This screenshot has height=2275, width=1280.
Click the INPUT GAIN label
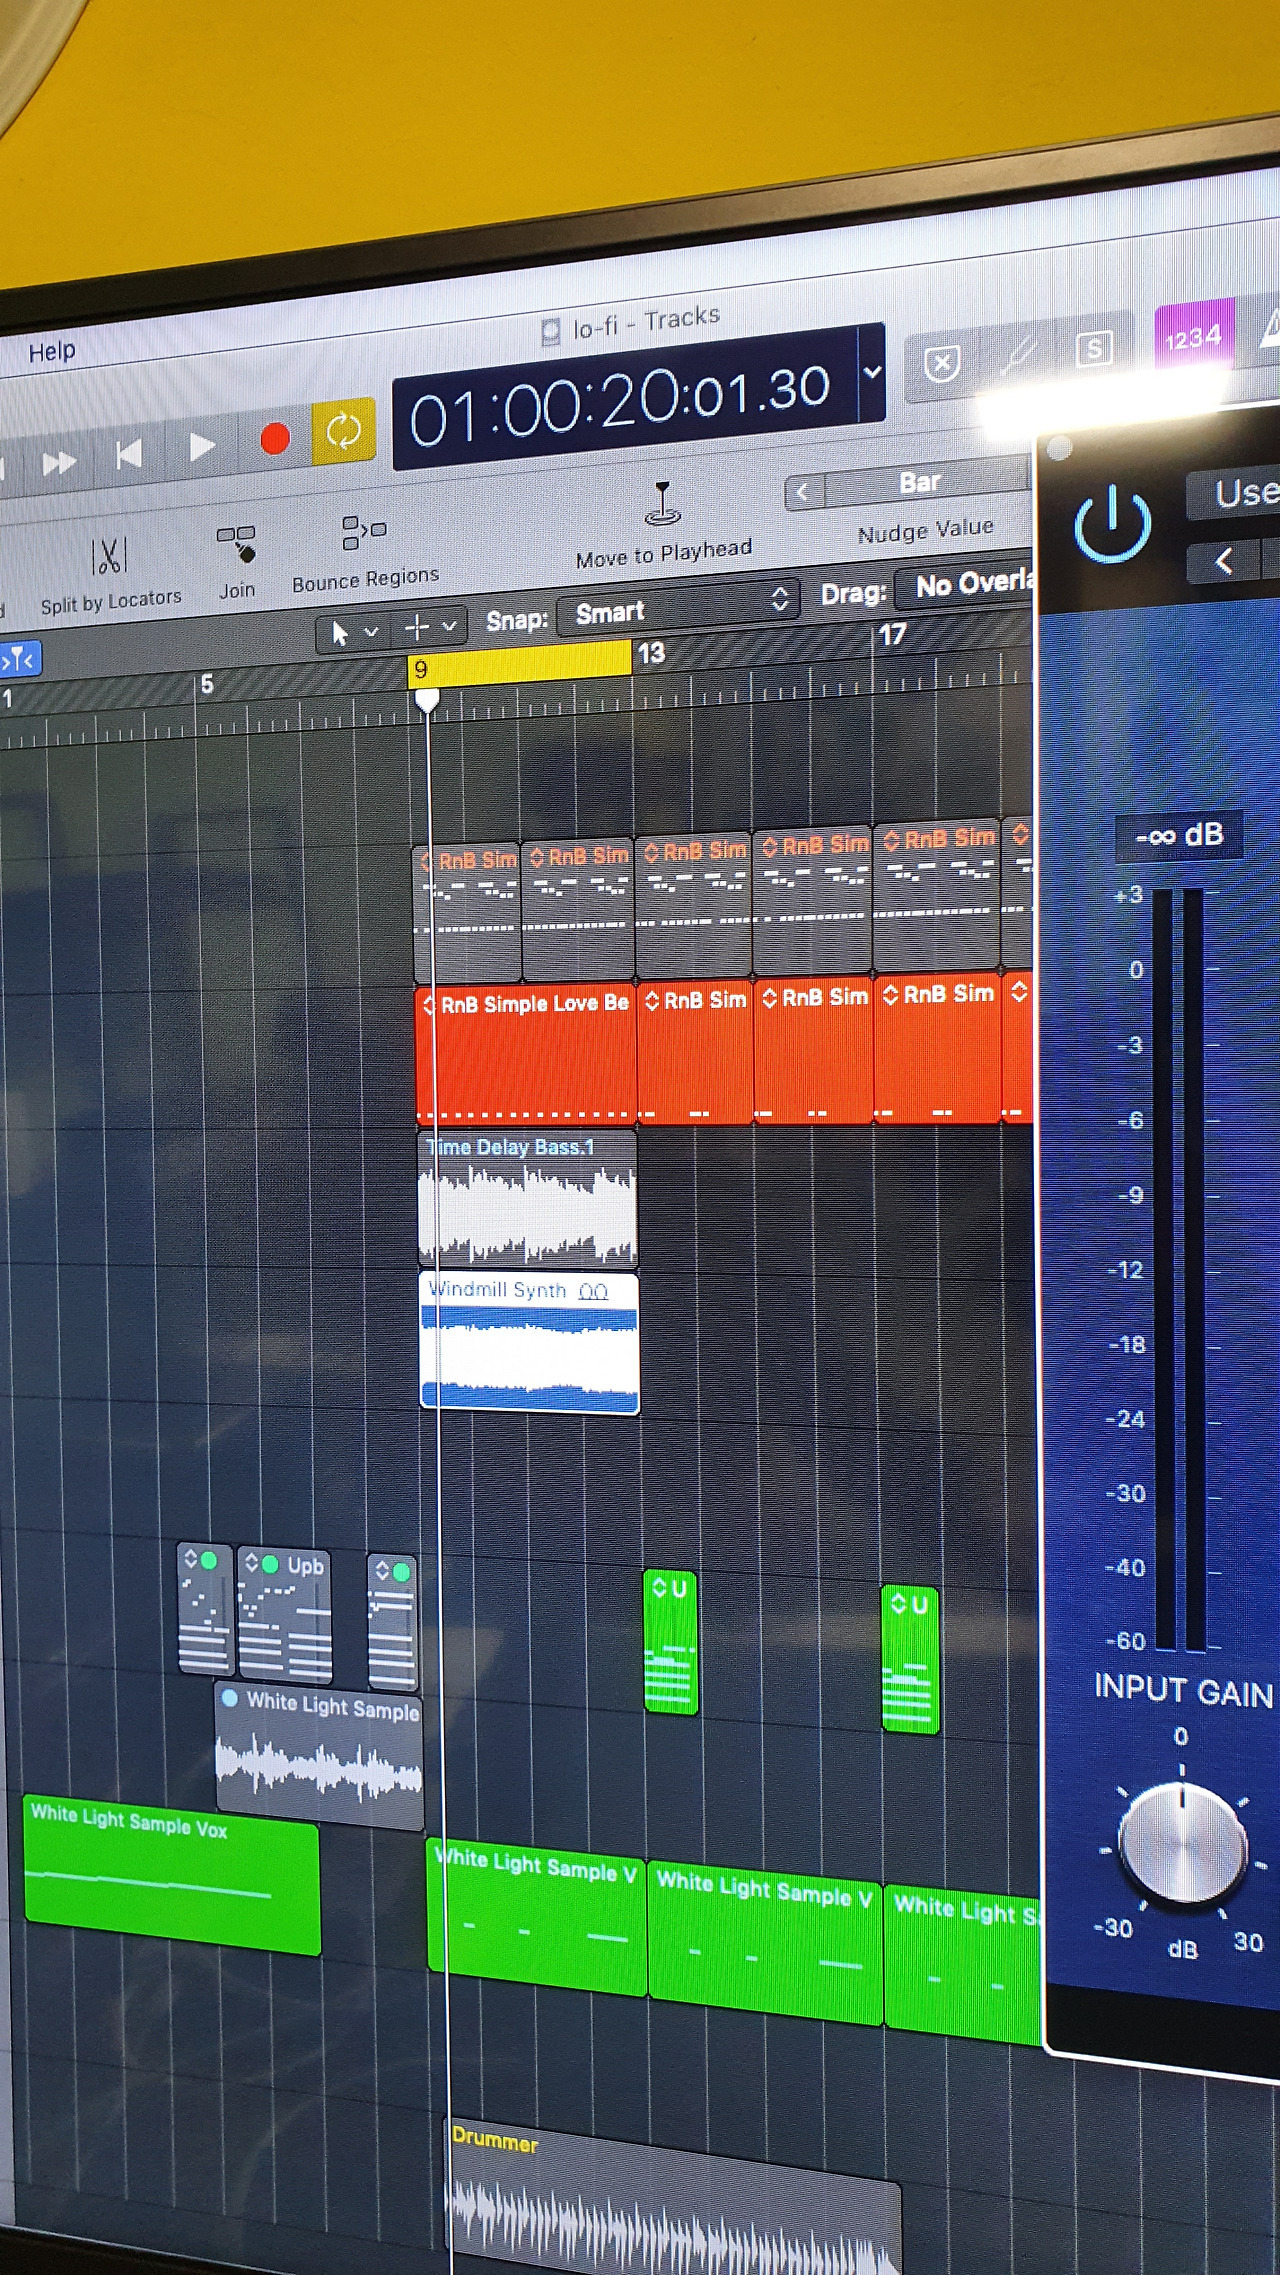(x=1184, y=1690)
